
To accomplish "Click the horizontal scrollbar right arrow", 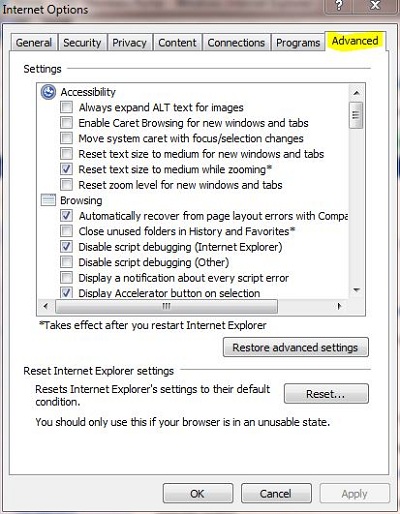I will (x=339, y=306).
